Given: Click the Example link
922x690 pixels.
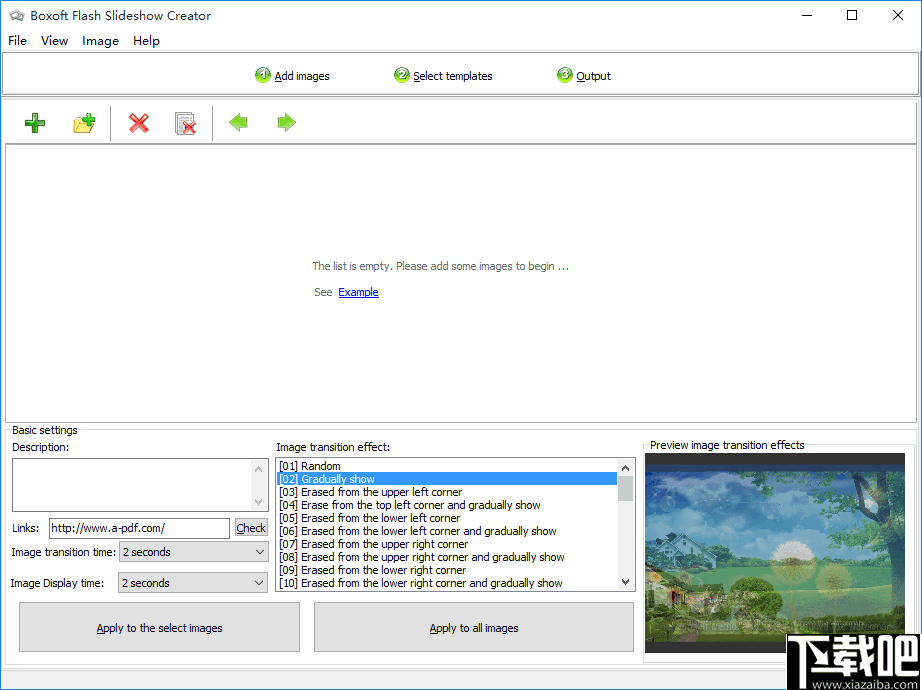Looking at the screenshot, I should coord(358,291).
